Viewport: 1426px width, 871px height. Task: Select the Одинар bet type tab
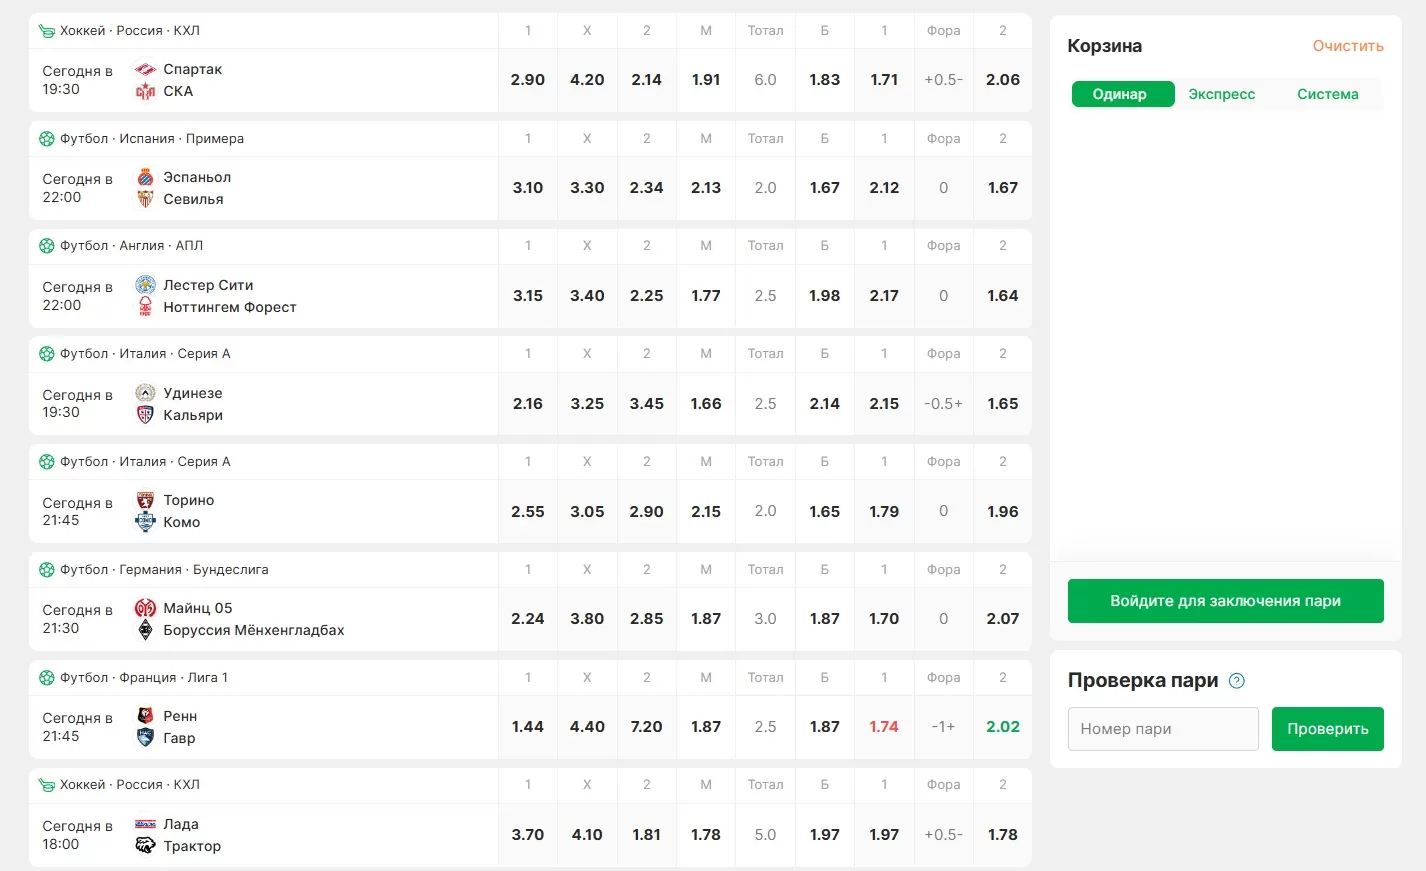[x=1120, y=94]
